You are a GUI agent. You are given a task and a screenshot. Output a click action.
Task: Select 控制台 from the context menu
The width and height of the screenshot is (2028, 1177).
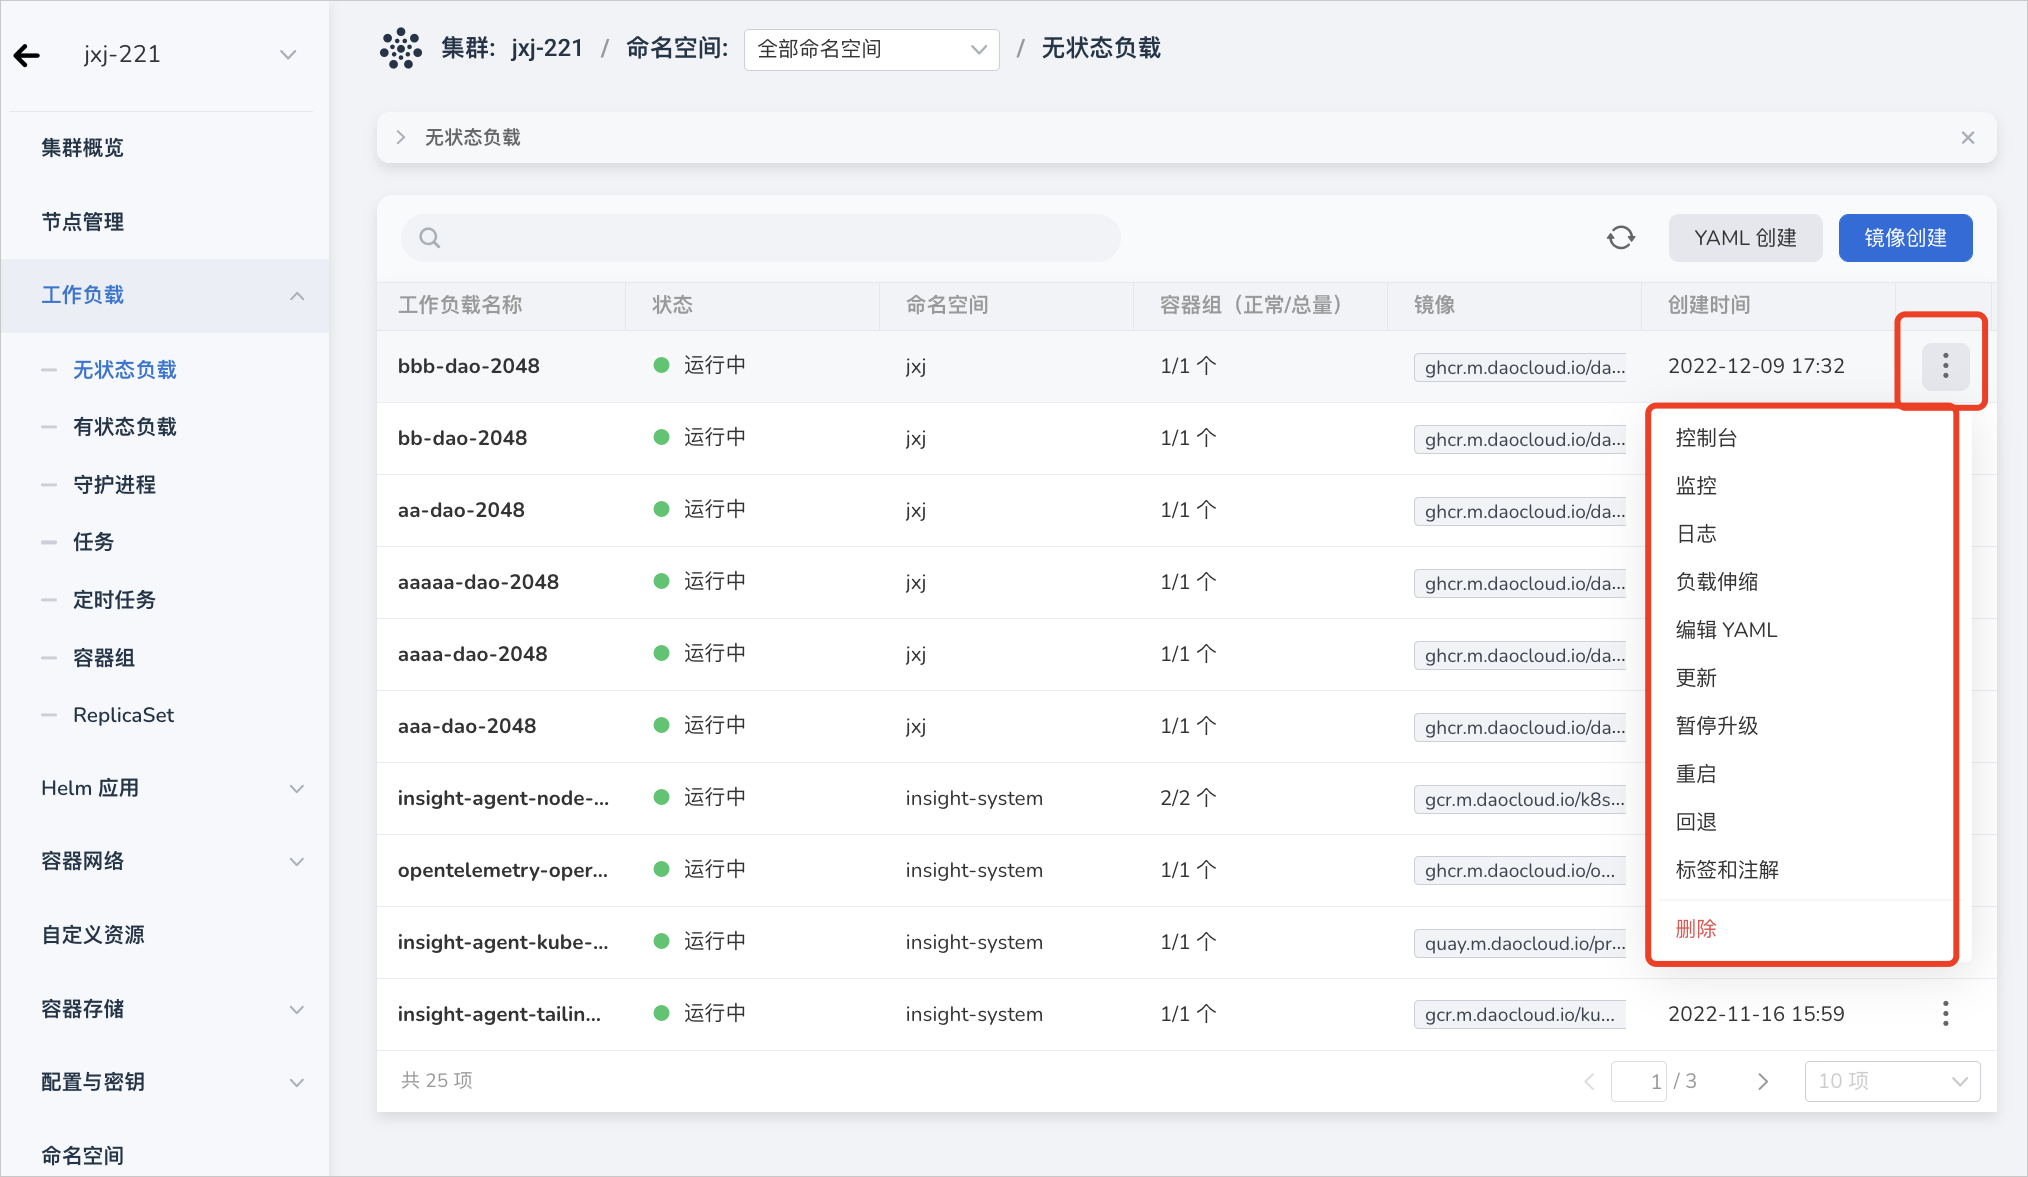[1706, 438]
